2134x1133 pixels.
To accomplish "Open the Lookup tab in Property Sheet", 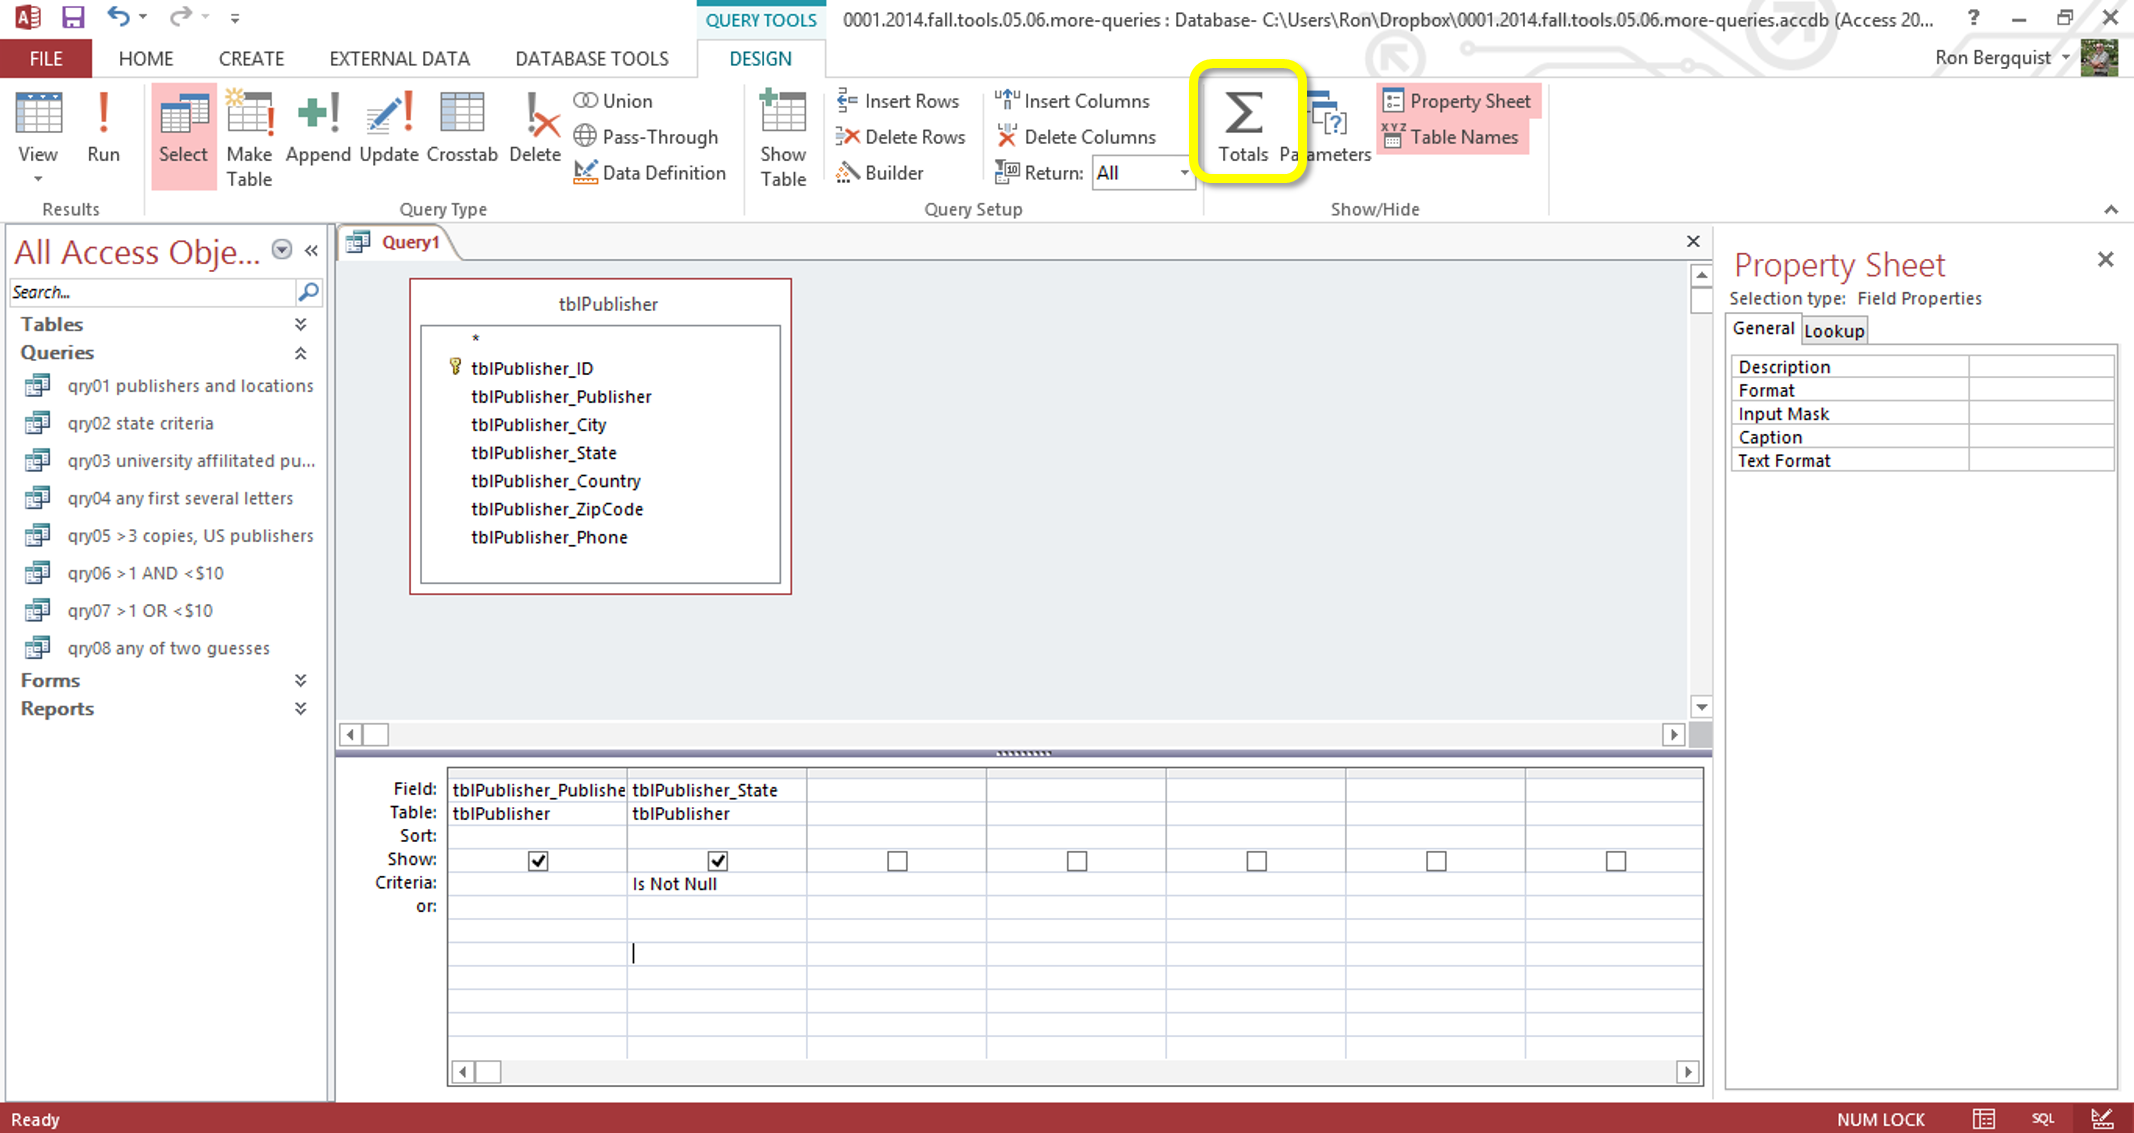I will pyautogui.click(x=1833, y=331).
